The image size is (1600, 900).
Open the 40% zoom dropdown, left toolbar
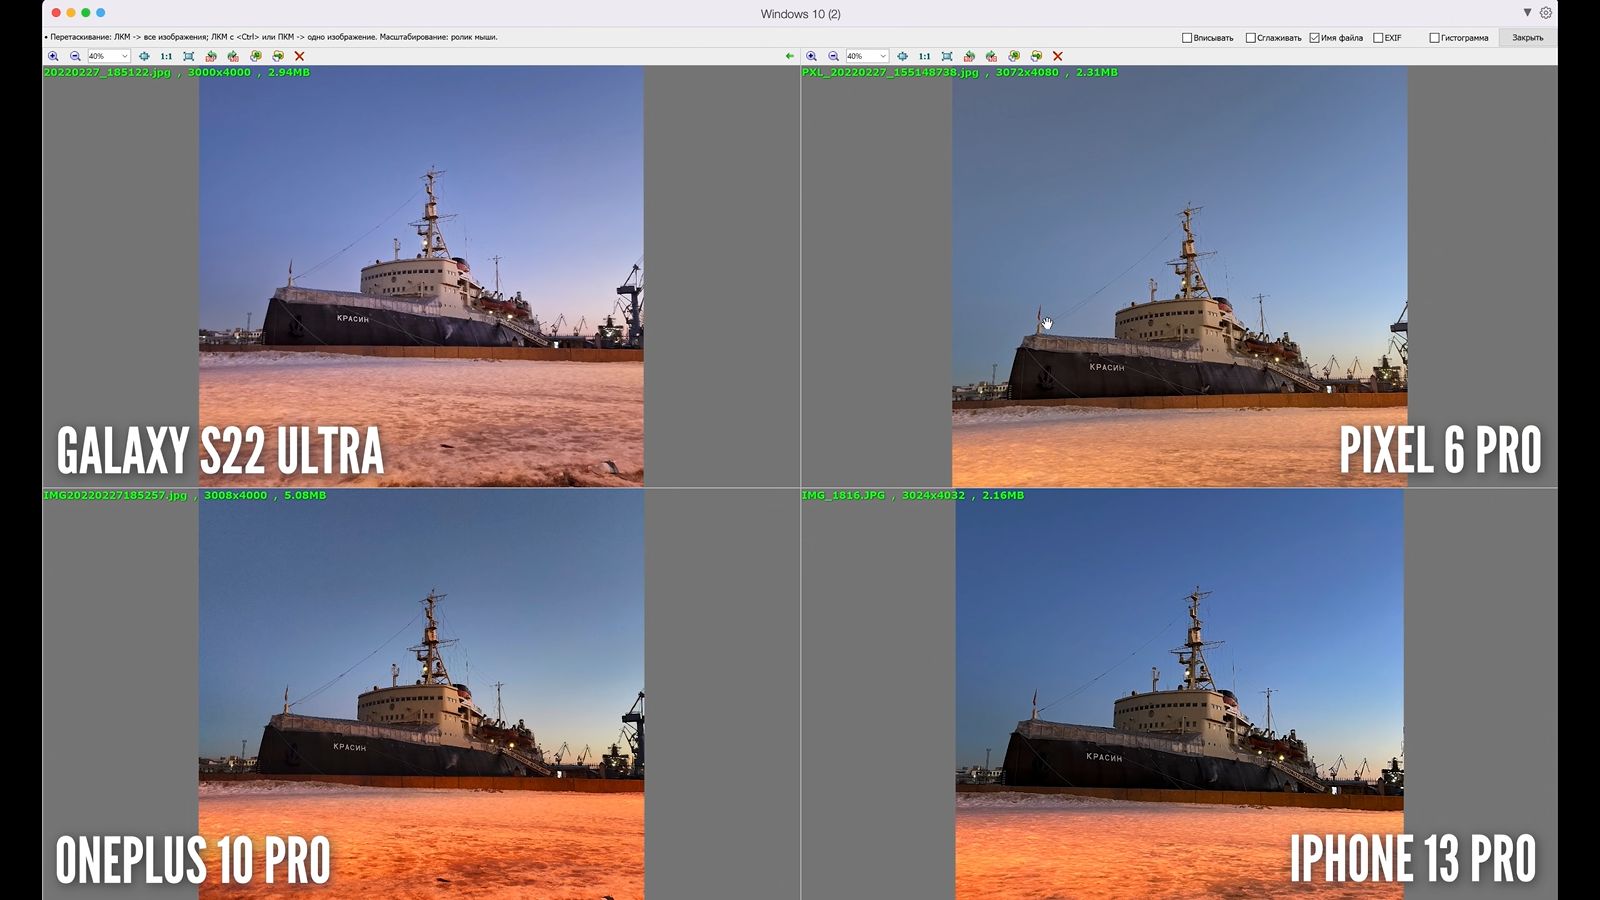(109, 56)
